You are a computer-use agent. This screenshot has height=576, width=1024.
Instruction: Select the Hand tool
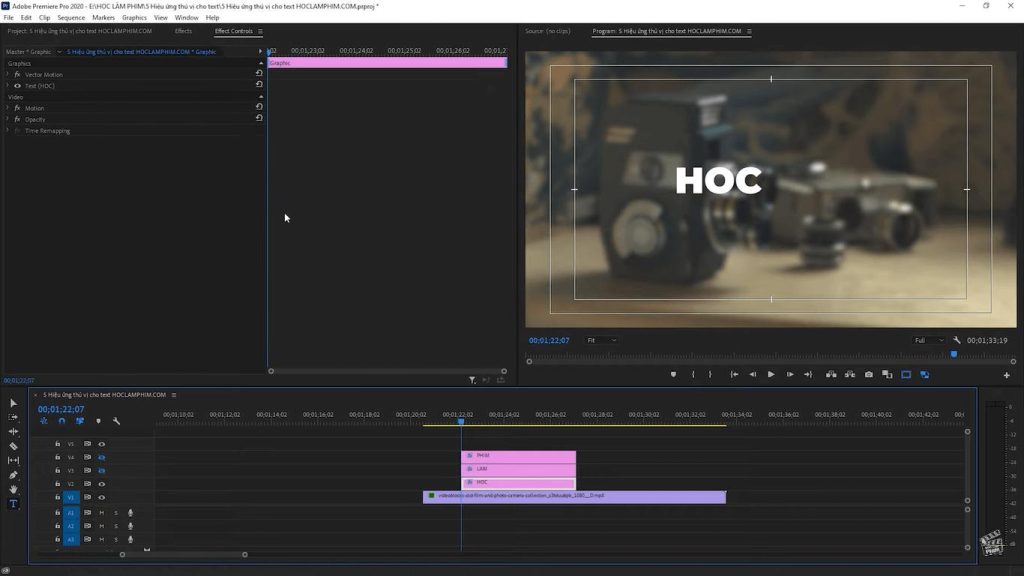click(x=13, y=490)
